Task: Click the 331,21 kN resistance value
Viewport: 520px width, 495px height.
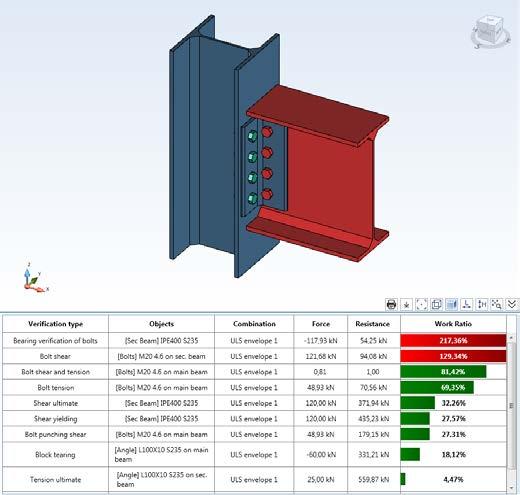Action: [x=373, y=455]
